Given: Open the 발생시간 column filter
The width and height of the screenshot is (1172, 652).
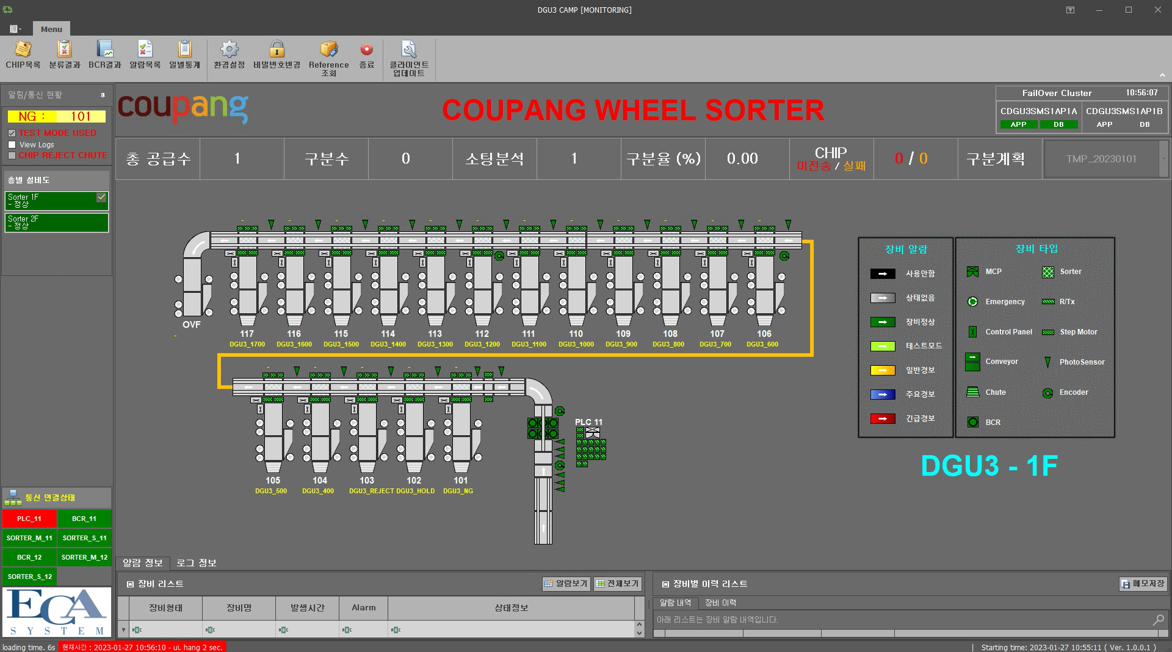Looking at the screenshot, I should (x=283, y=630).
